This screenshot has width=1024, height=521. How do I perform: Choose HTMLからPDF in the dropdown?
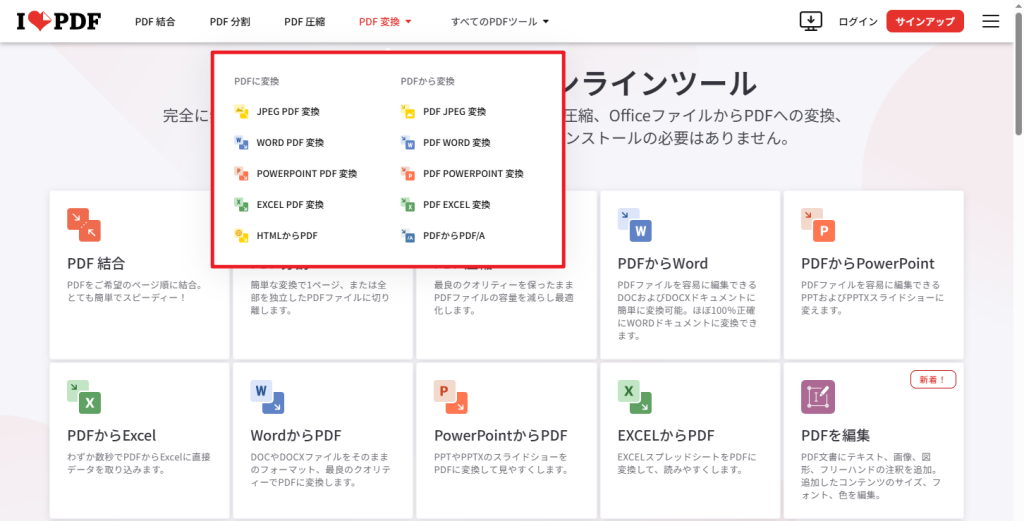(286, 235)
